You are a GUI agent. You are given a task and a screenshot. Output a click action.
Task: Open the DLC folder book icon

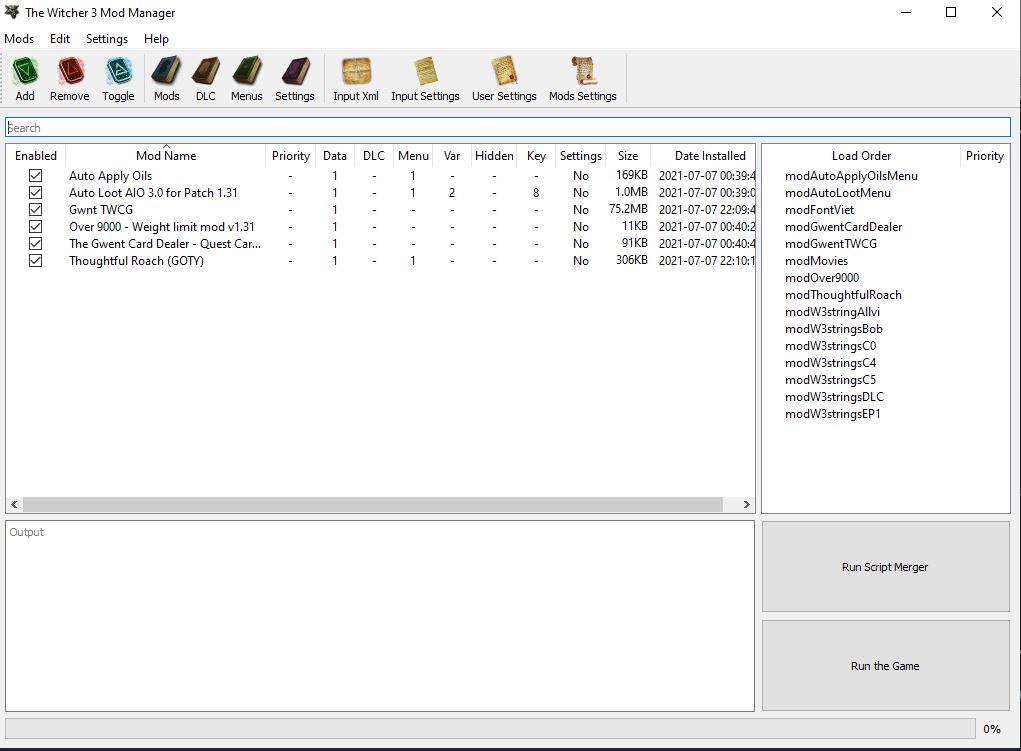click(x=205, y=73)
